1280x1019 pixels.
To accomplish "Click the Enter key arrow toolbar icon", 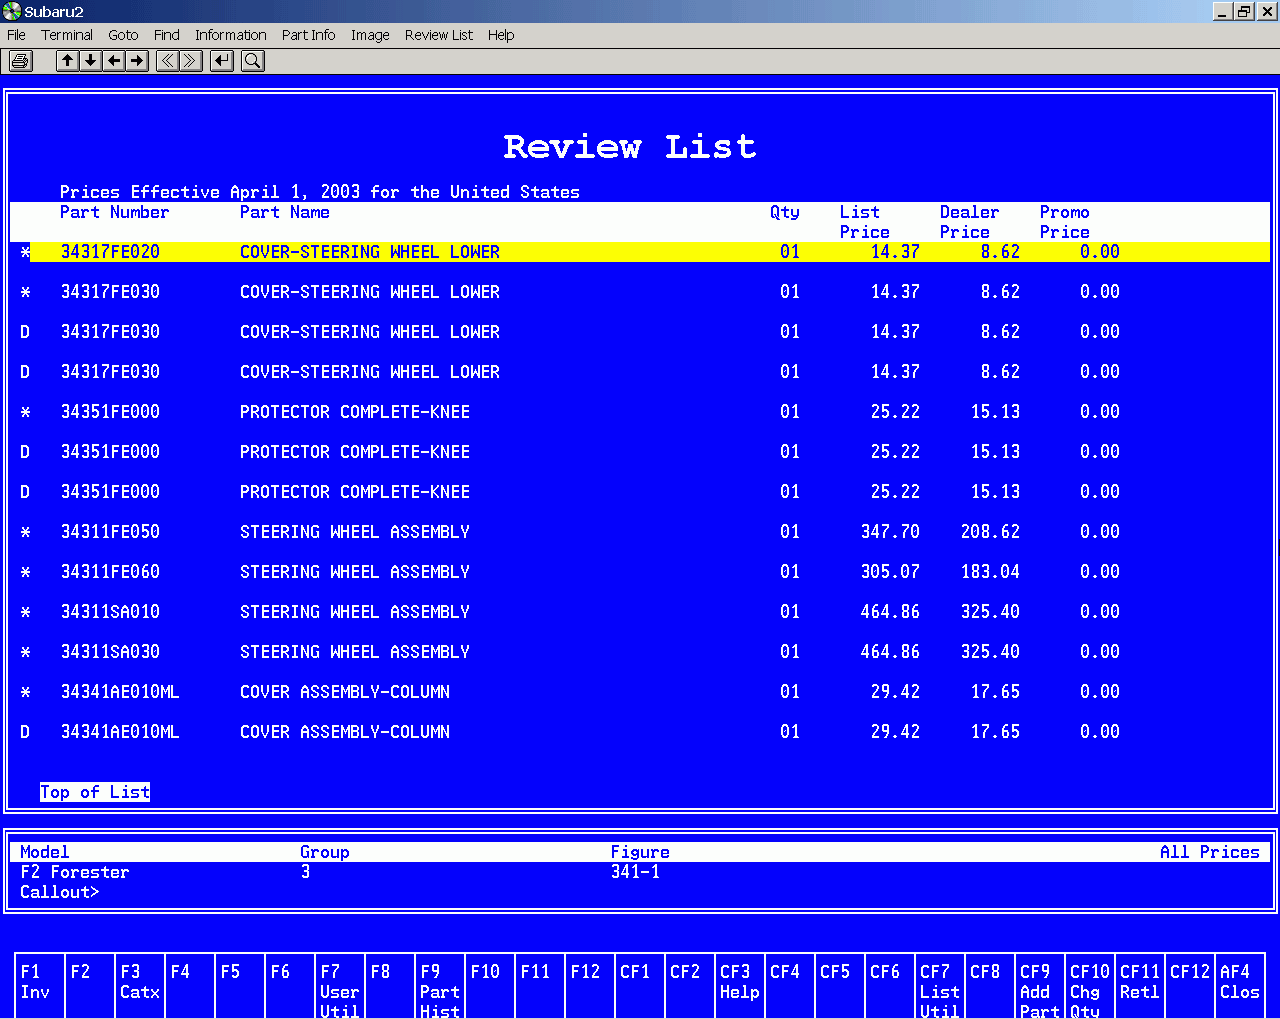I will (x=222, y=61).
